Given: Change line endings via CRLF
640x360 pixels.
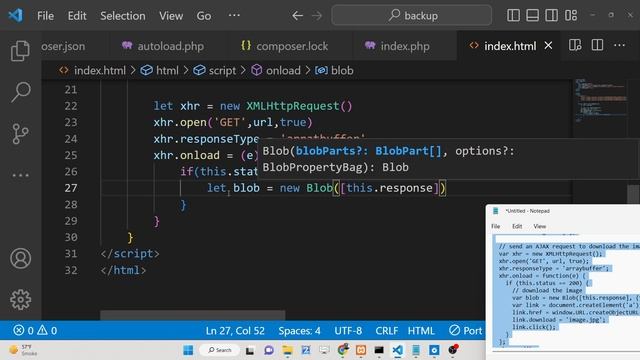Looking at the screenshot, I should click(x=387, y=331).
